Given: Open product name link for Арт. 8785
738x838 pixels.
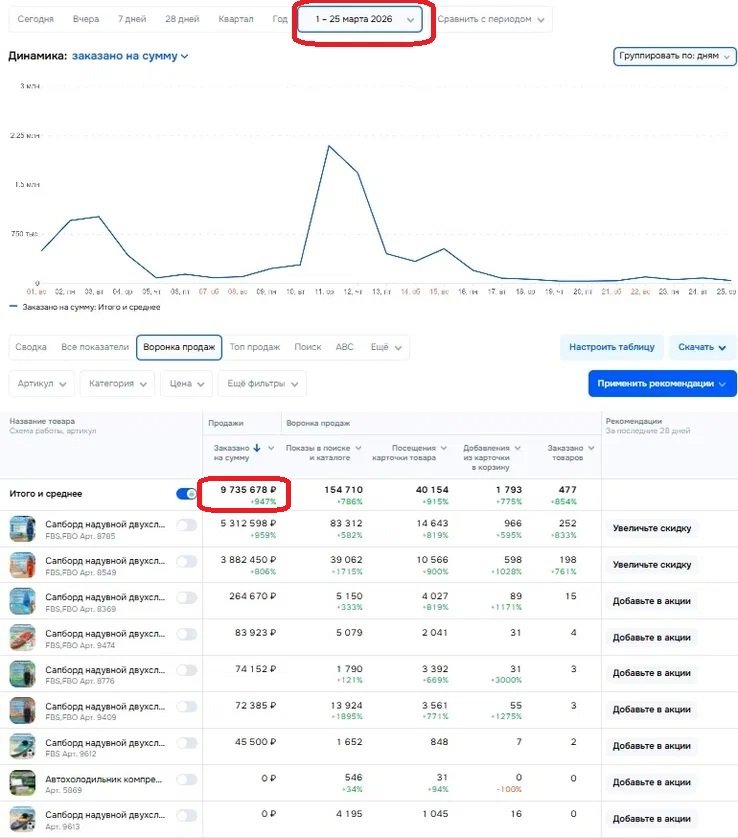Looking at the screenshot, I should 105,524.
